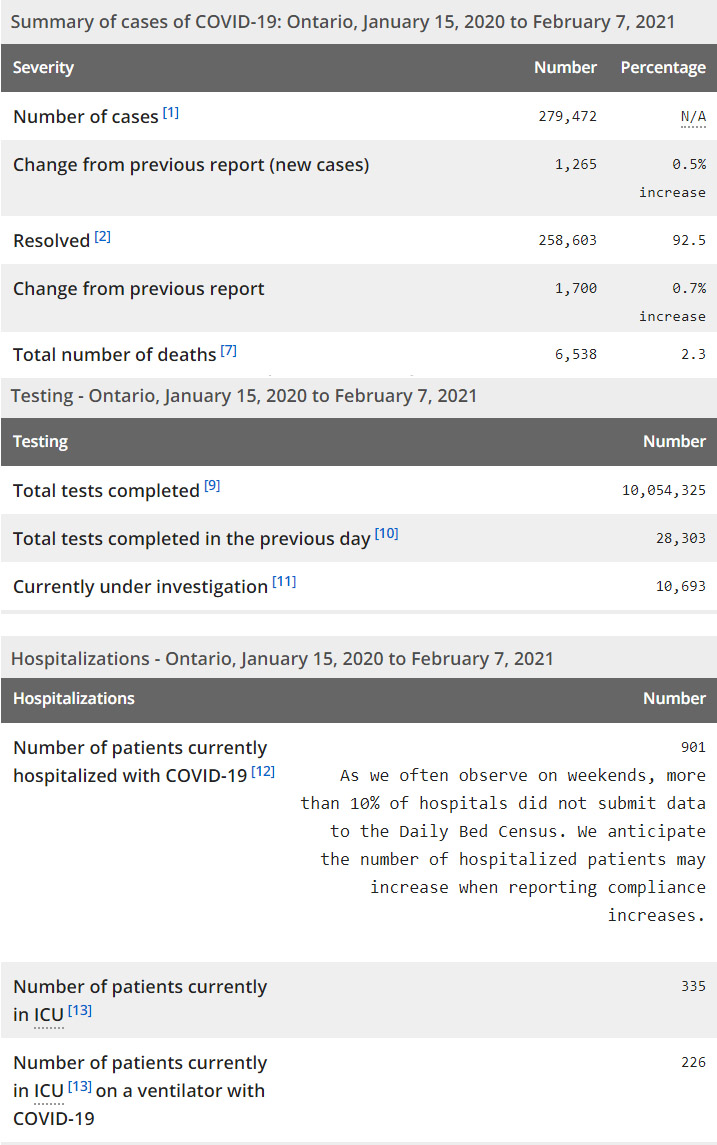Click the N/A abbreviation in Percentage column
717x1145 pixels.
[x=693, y=117]
